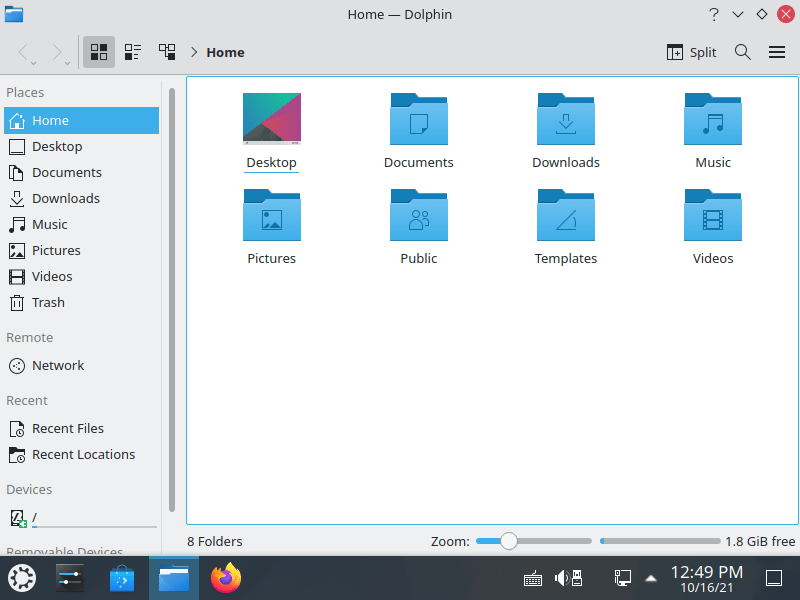Image resolution: width=800 pixels, height=600 pixels.
Task: Launch Firefox from the taskbar
Action: pyautogui.click(x=226, y=579)
